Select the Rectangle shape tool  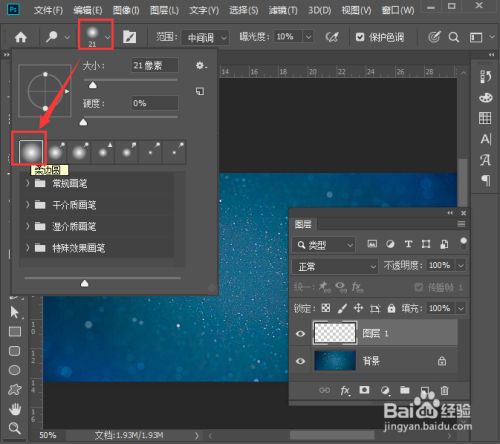coord(15,332)
